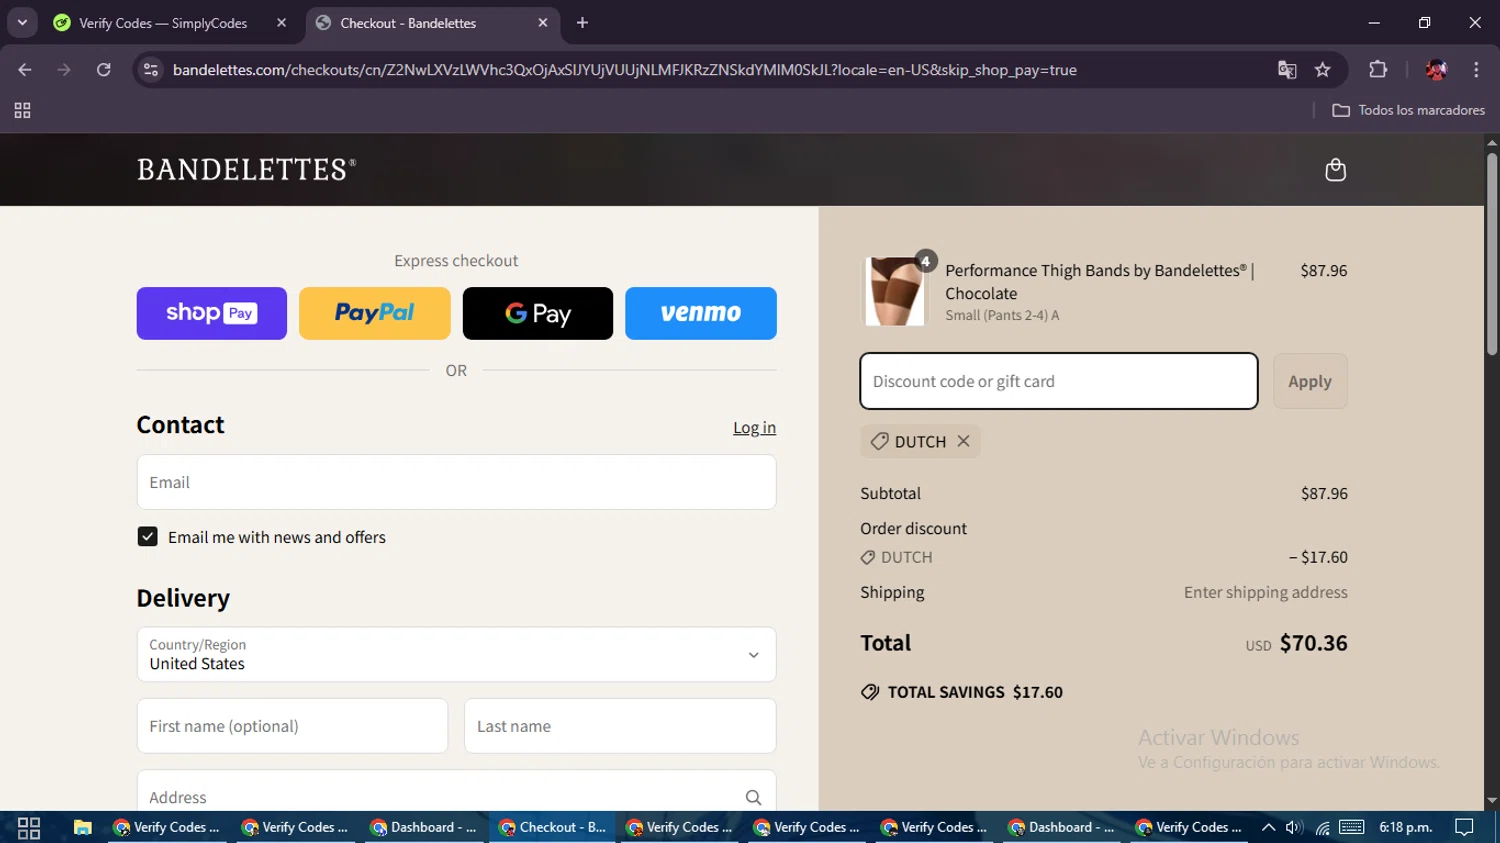Image resolution: width=1500 pixels, height=843 pixels.
Task: Focus the Discount code or gift card field
Action: click(1059, 381)
